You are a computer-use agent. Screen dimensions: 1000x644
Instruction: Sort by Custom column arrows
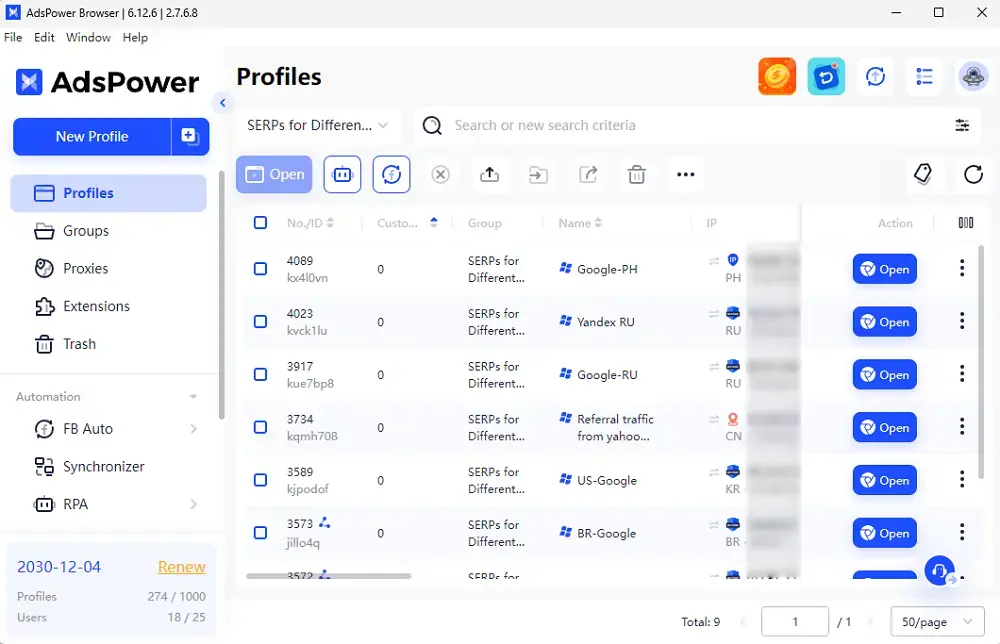(434, 223)
